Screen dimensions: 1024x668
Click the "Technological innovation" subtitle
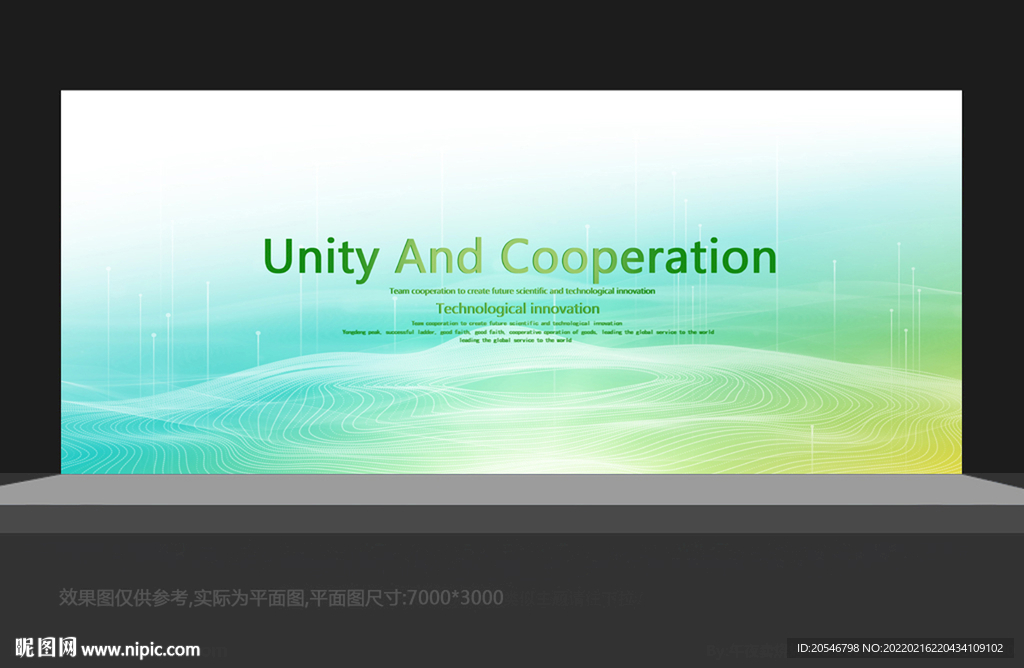(x=517, y=308)
